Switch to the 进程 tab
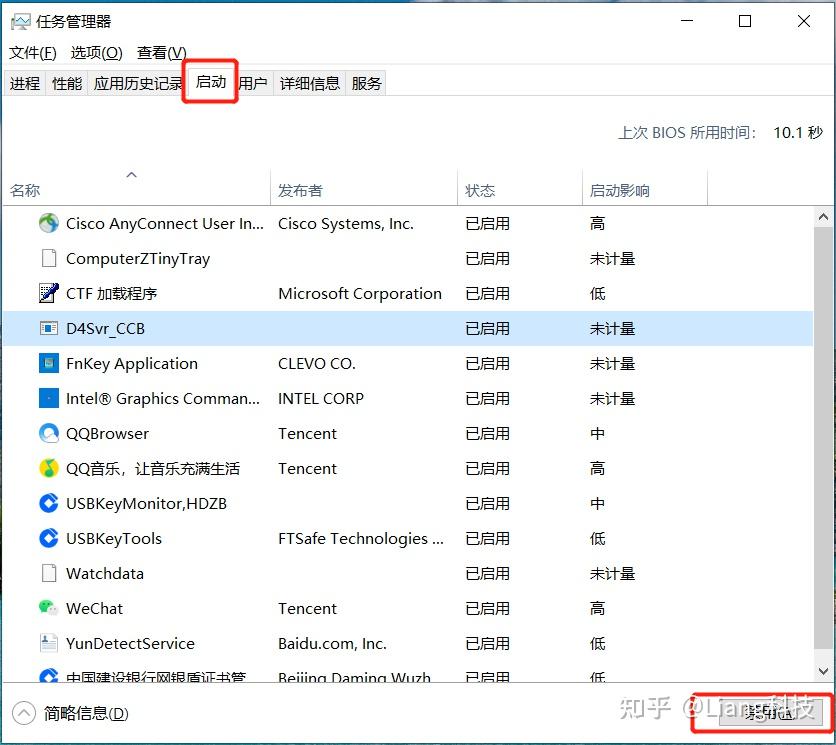Viewport: 836px width, 745px height. [25, 83]
